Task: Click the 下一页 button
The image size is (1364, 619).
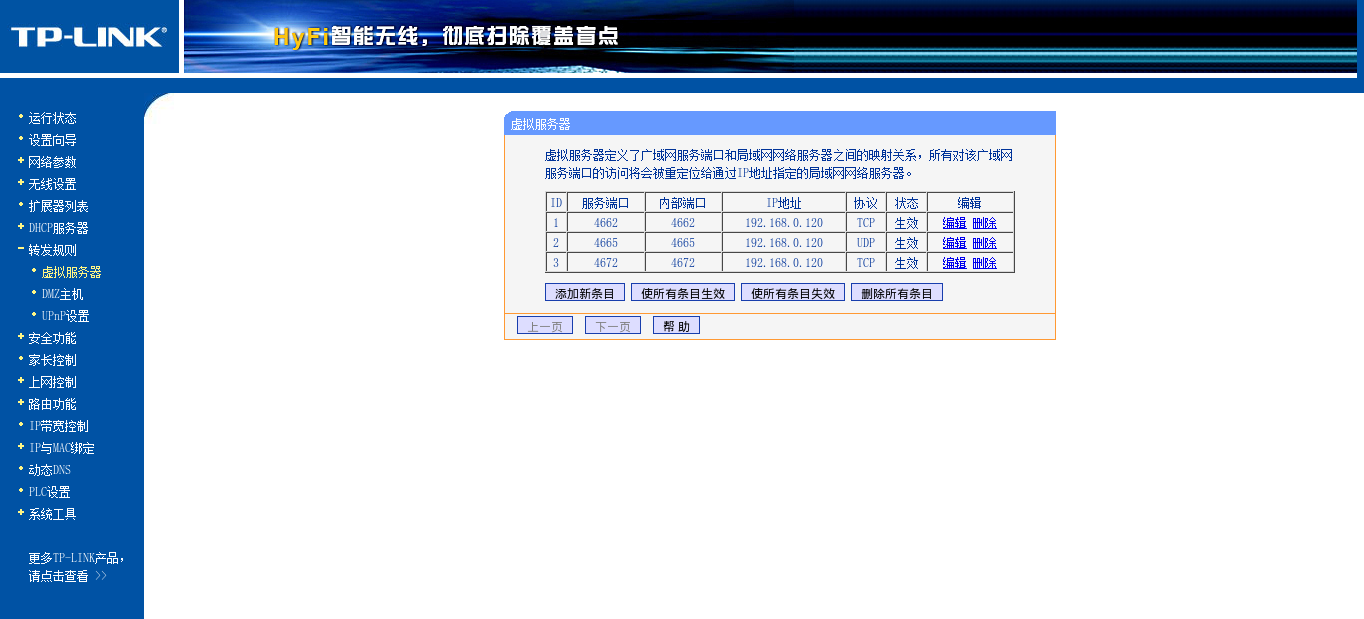Action: pyautogui.click(x=613, y=326)
